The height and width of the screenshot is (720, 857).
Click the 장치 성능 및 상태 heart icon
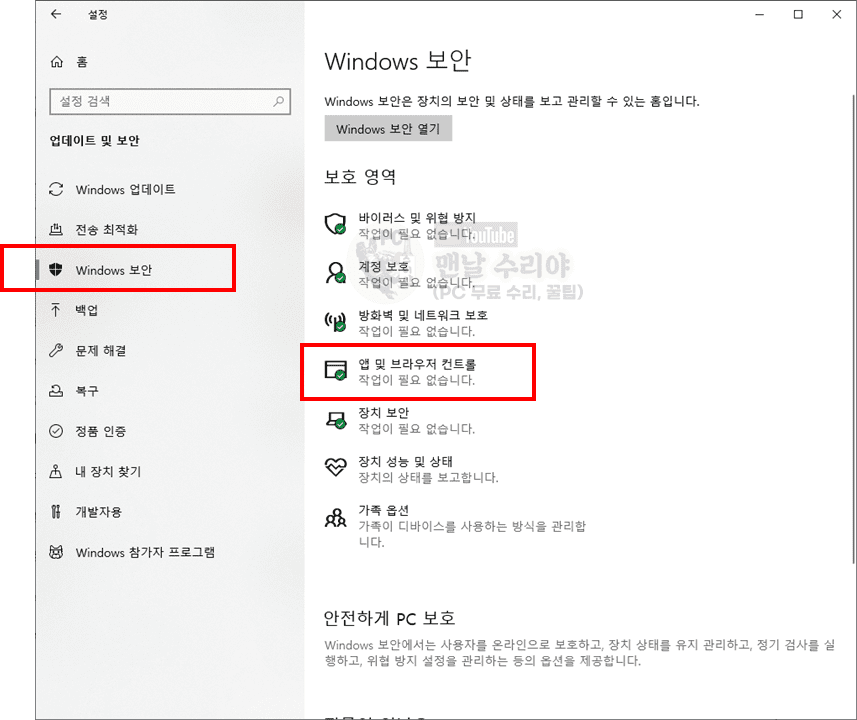(336, 468)
